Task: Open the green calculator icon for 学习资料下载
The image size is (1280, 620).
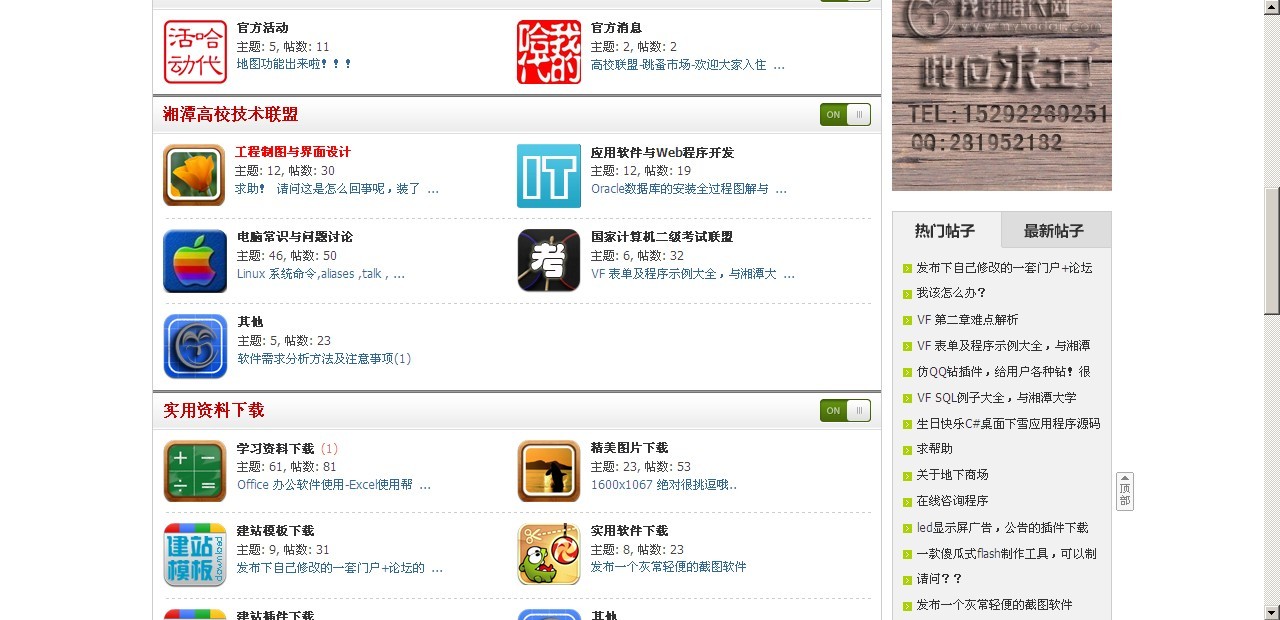Action: point(195,471)
